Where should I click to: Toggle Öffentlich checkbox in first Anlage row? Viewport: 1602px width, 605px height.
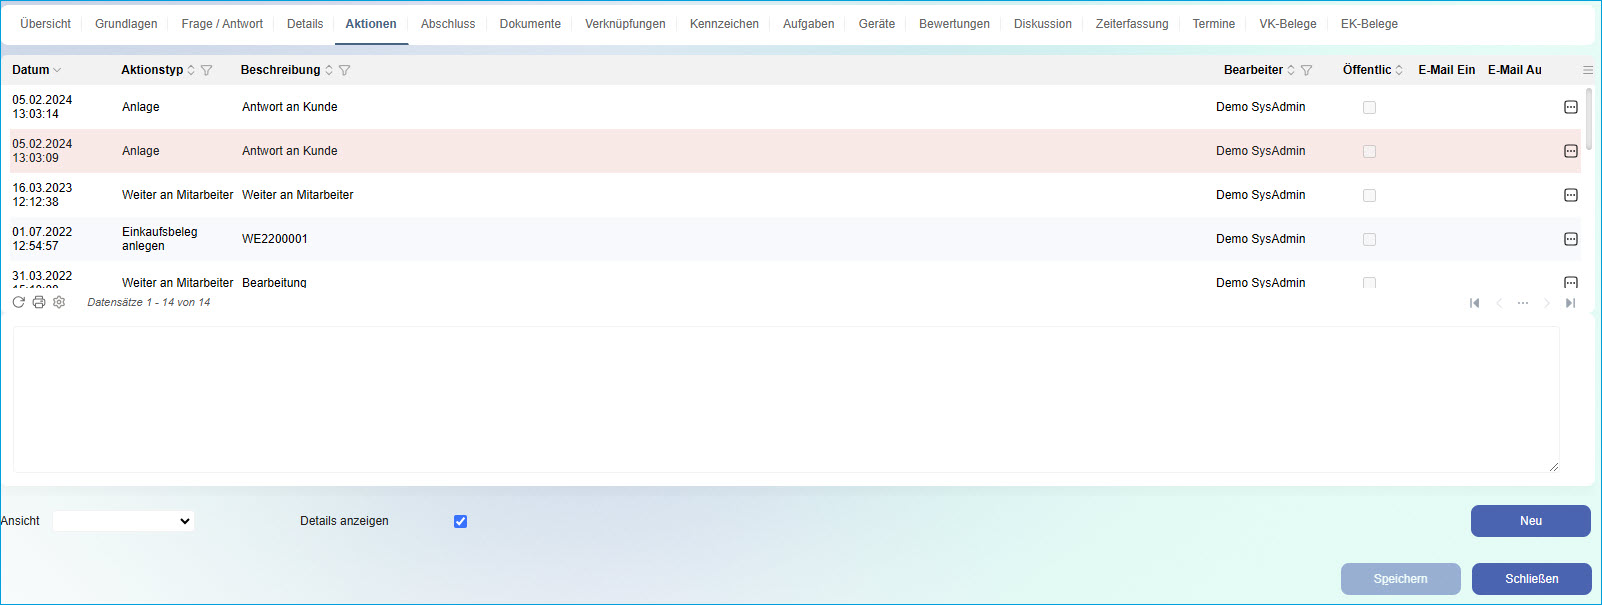point(1369,107)
